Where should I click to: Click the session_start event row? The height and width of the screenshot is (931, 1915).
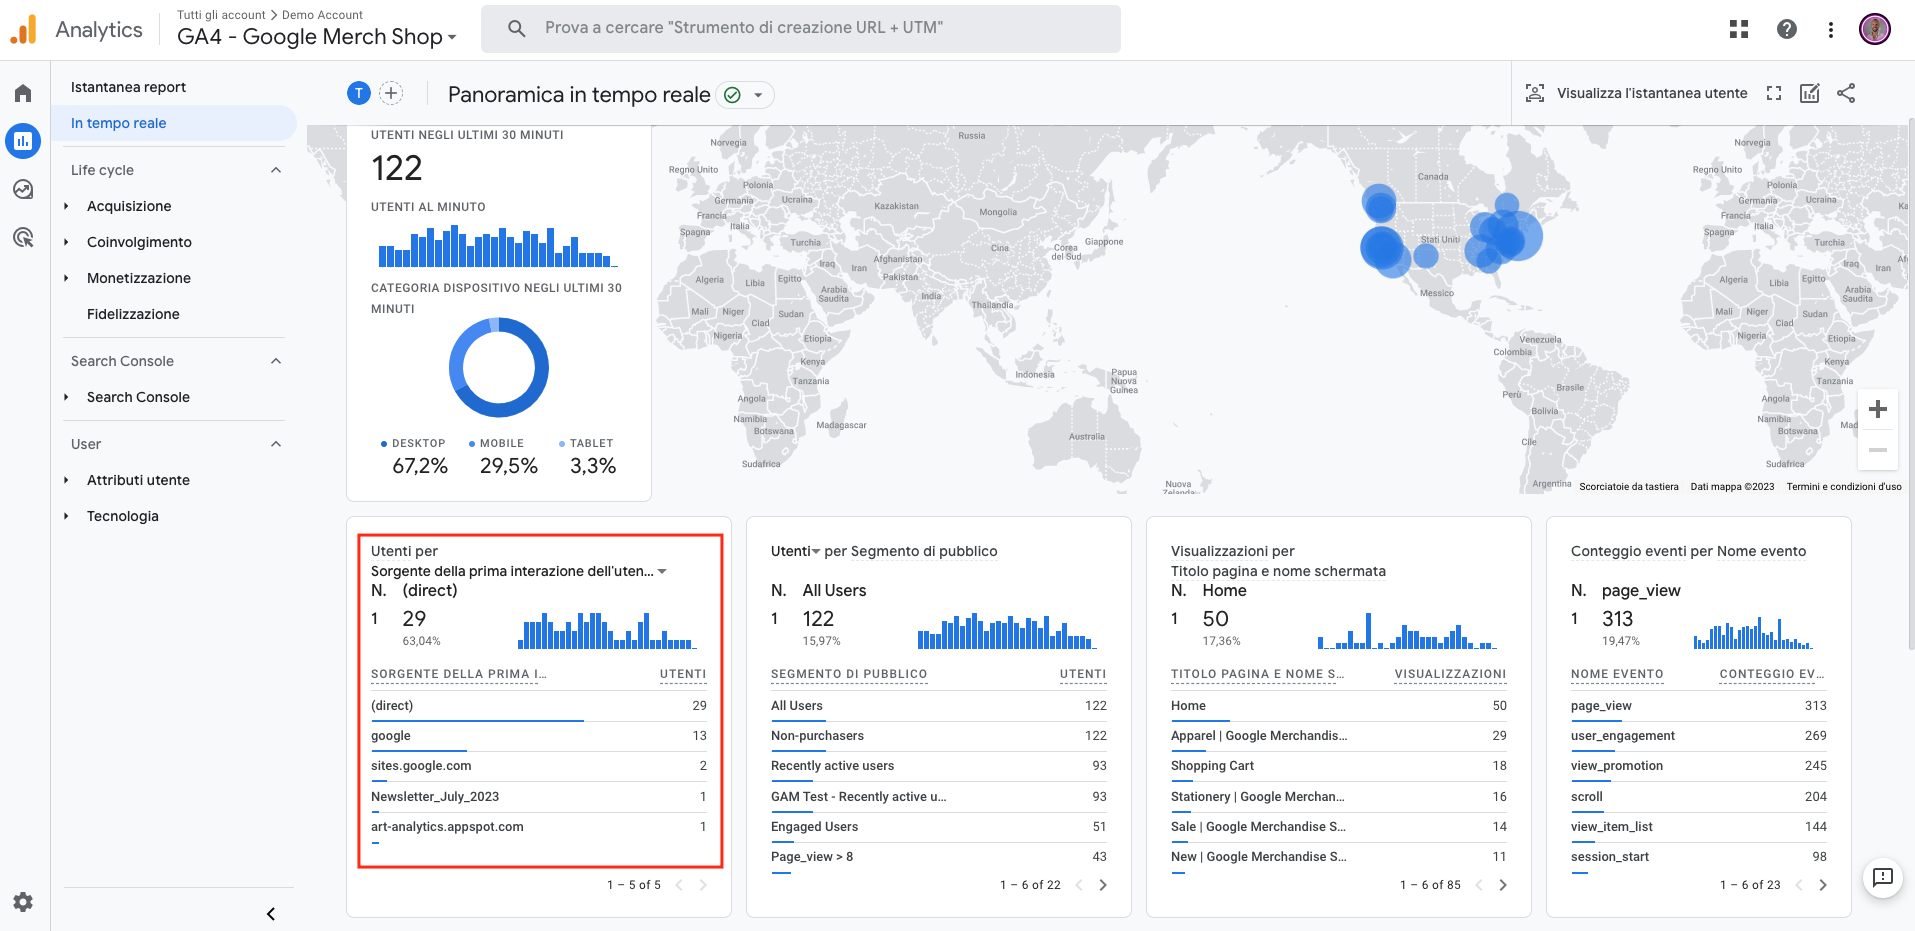tap(1699, 857)
